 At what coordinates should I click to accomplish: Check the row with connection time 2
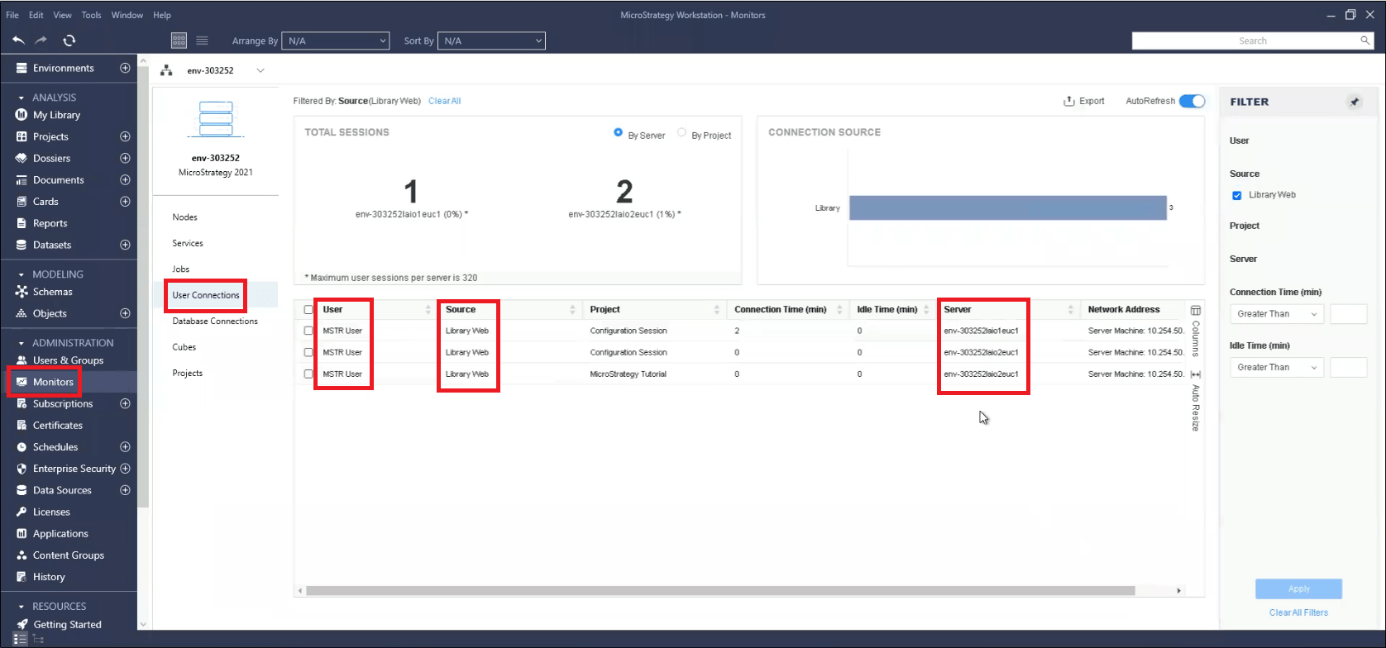[309, 331]
